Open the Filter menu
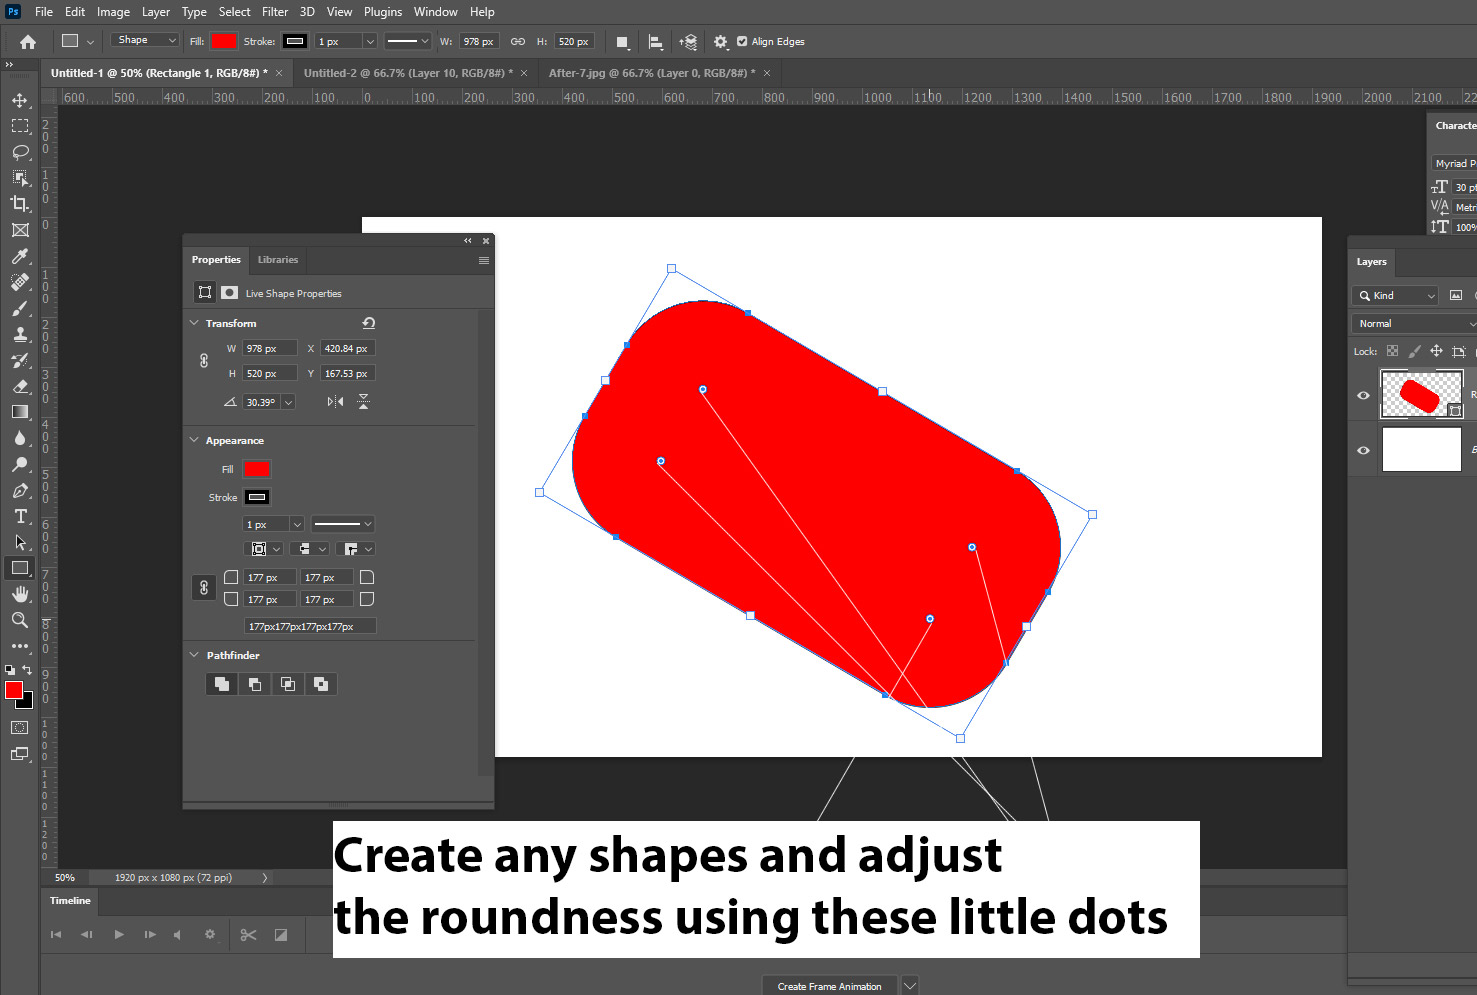 click(x=274, y=12)
